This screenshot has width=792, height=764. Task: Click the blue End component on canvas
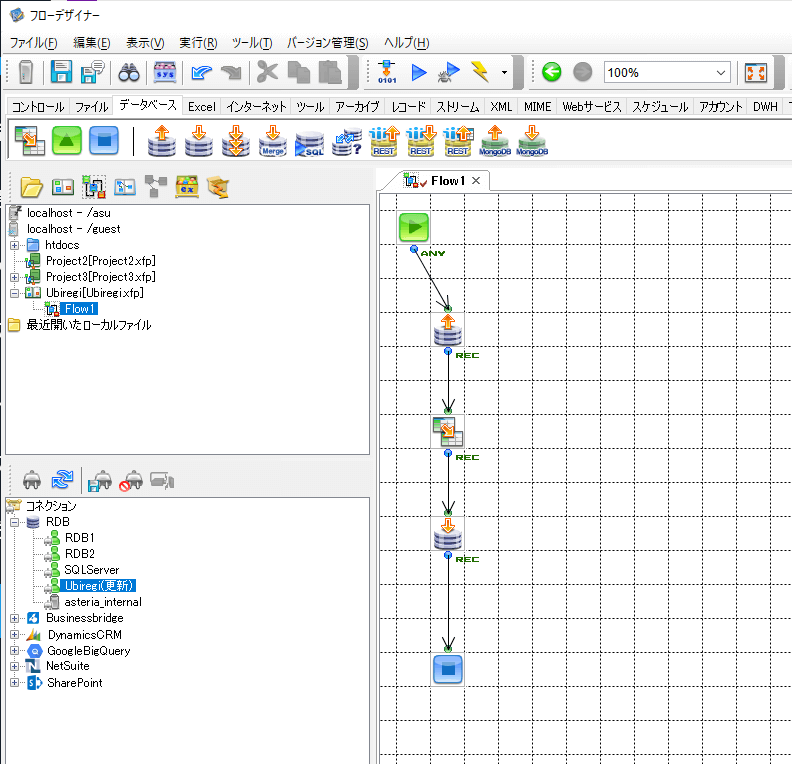(448, 668)
